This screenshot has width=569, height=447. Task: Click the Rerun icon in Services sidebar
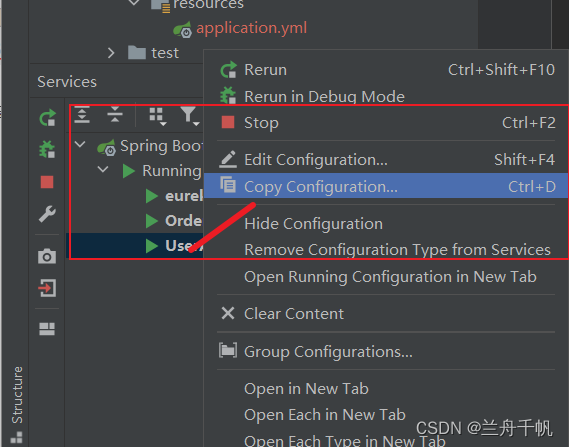click(48, 118)
